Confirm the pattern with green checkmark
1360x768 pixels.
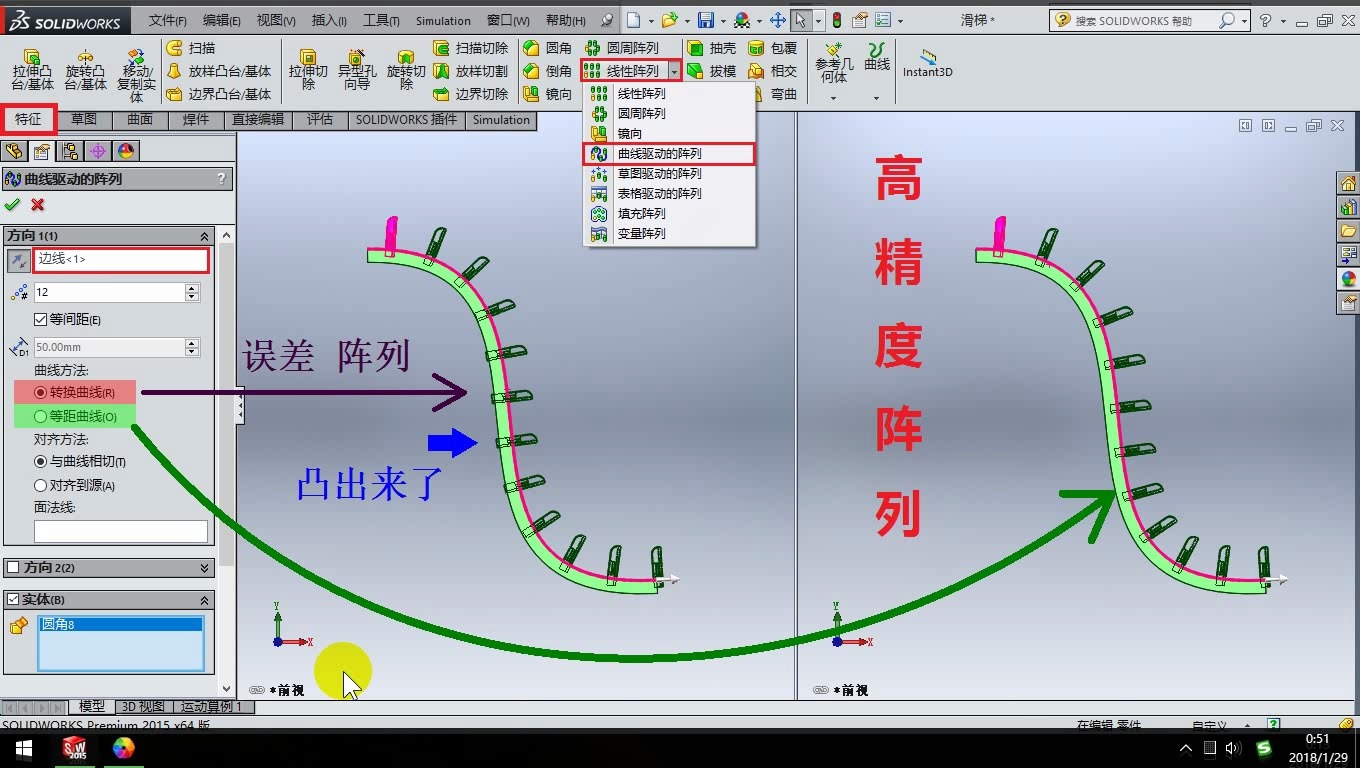[12, 204]
